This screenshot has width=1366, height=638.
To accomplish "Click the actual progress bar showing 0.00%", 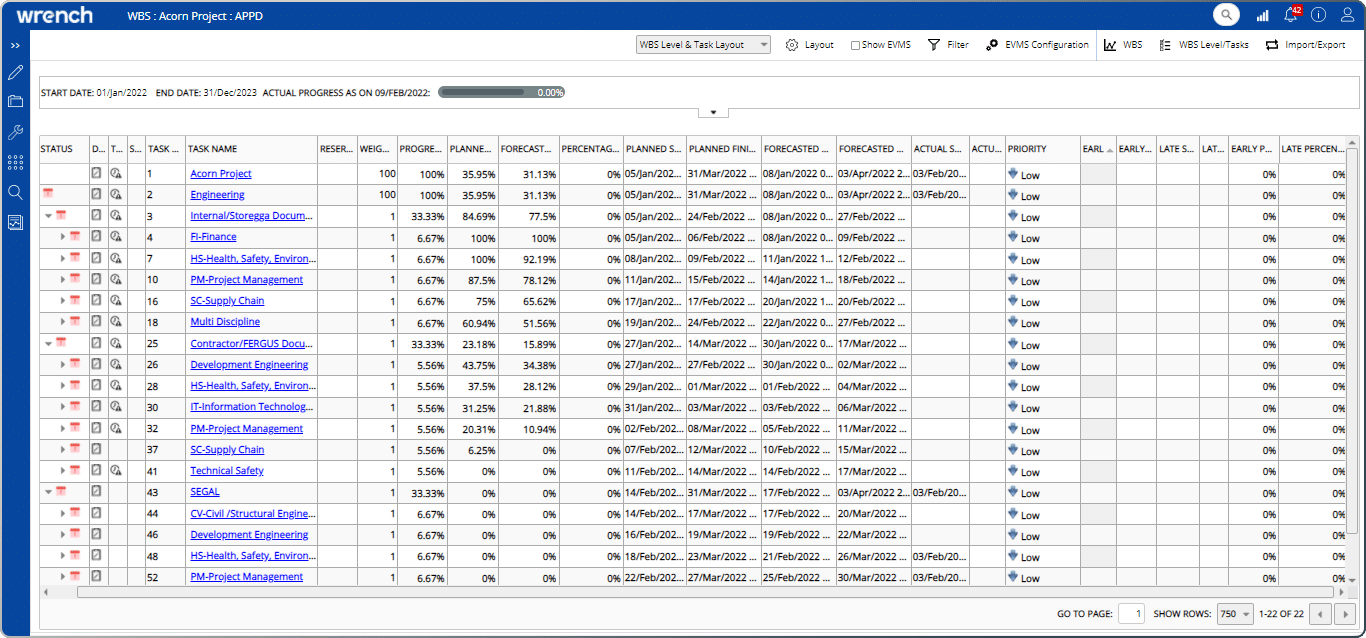I will tap(501, 92).
